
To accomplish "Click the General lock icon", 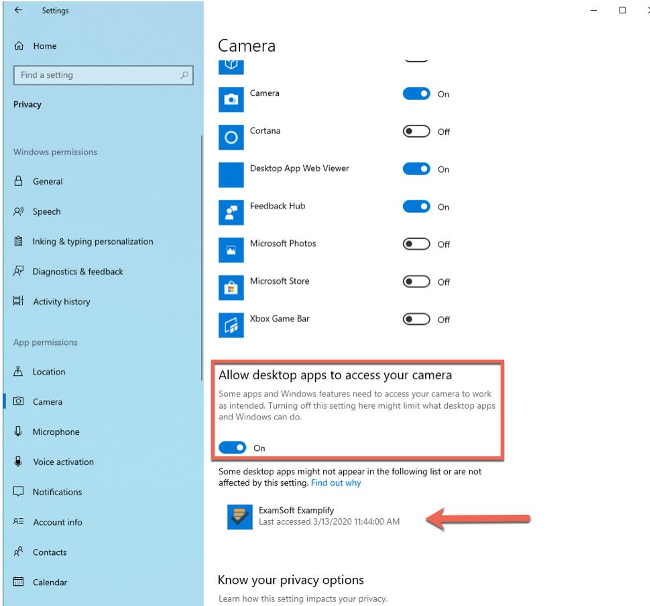I will pos(18,181).
